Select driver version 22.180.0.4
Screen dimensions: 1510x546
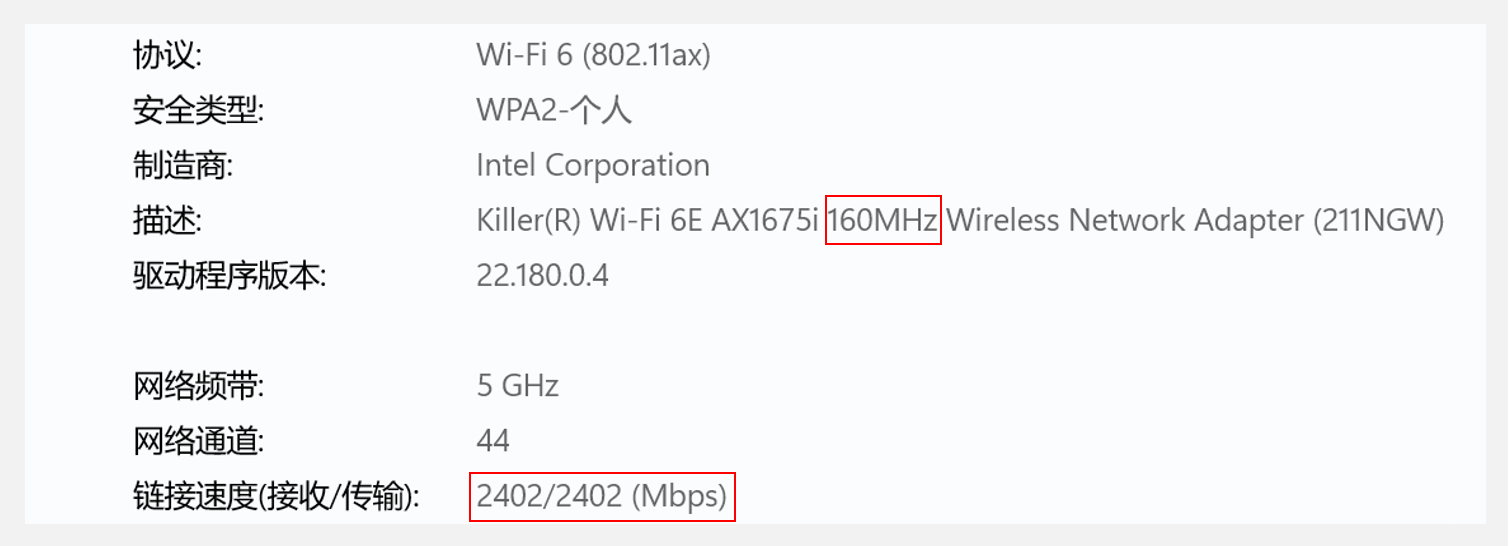tap(542, 275)
